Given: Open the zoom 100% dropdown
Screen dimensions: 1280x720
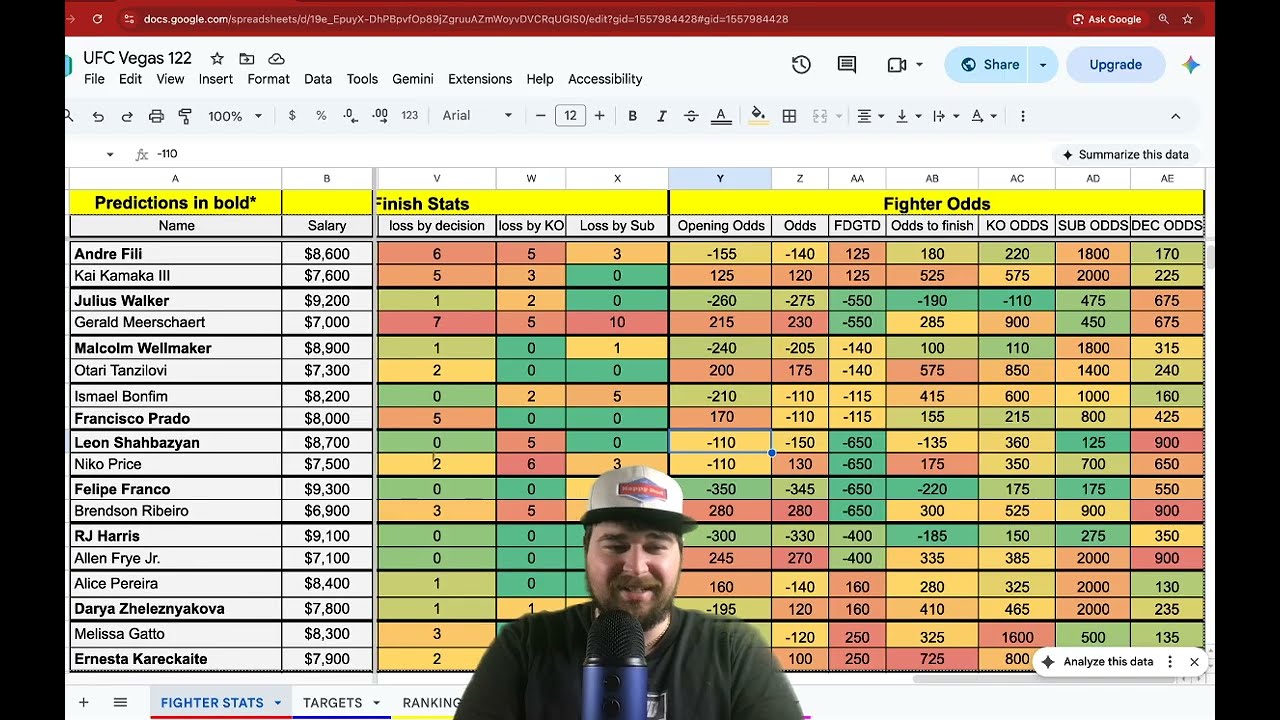Looking at the screenshot, I should coord(235,116).
